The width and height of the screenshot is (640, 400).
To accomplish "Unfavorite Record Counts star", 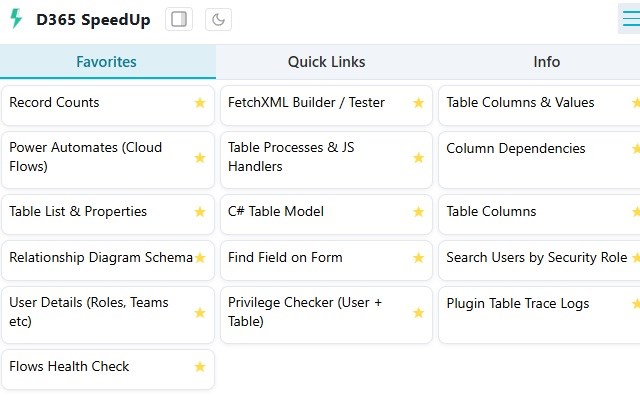I will tap(200, 102).
